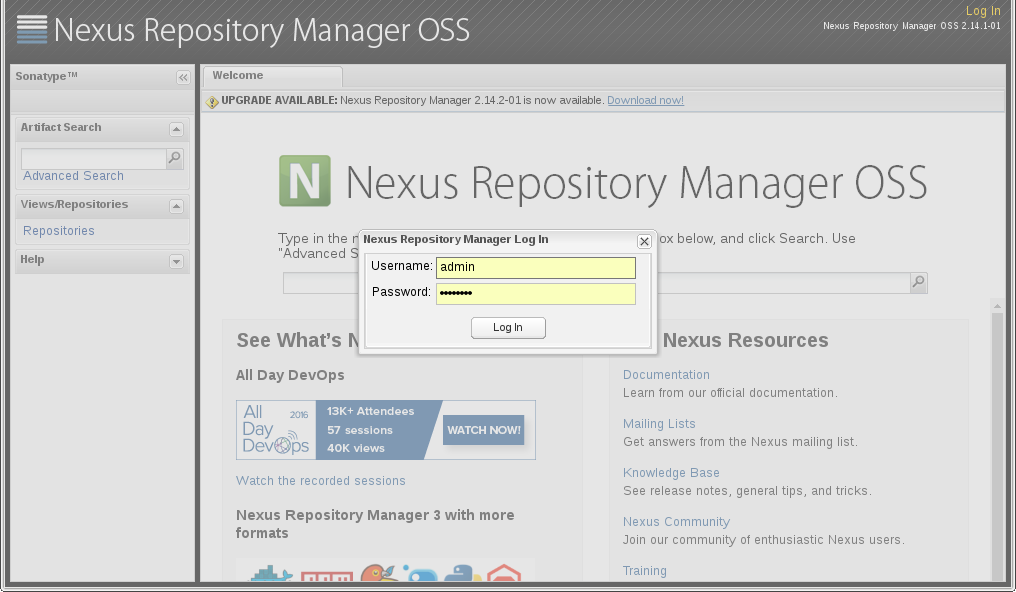
Task: Click the Username input field
Action: (x=535, y=267)
